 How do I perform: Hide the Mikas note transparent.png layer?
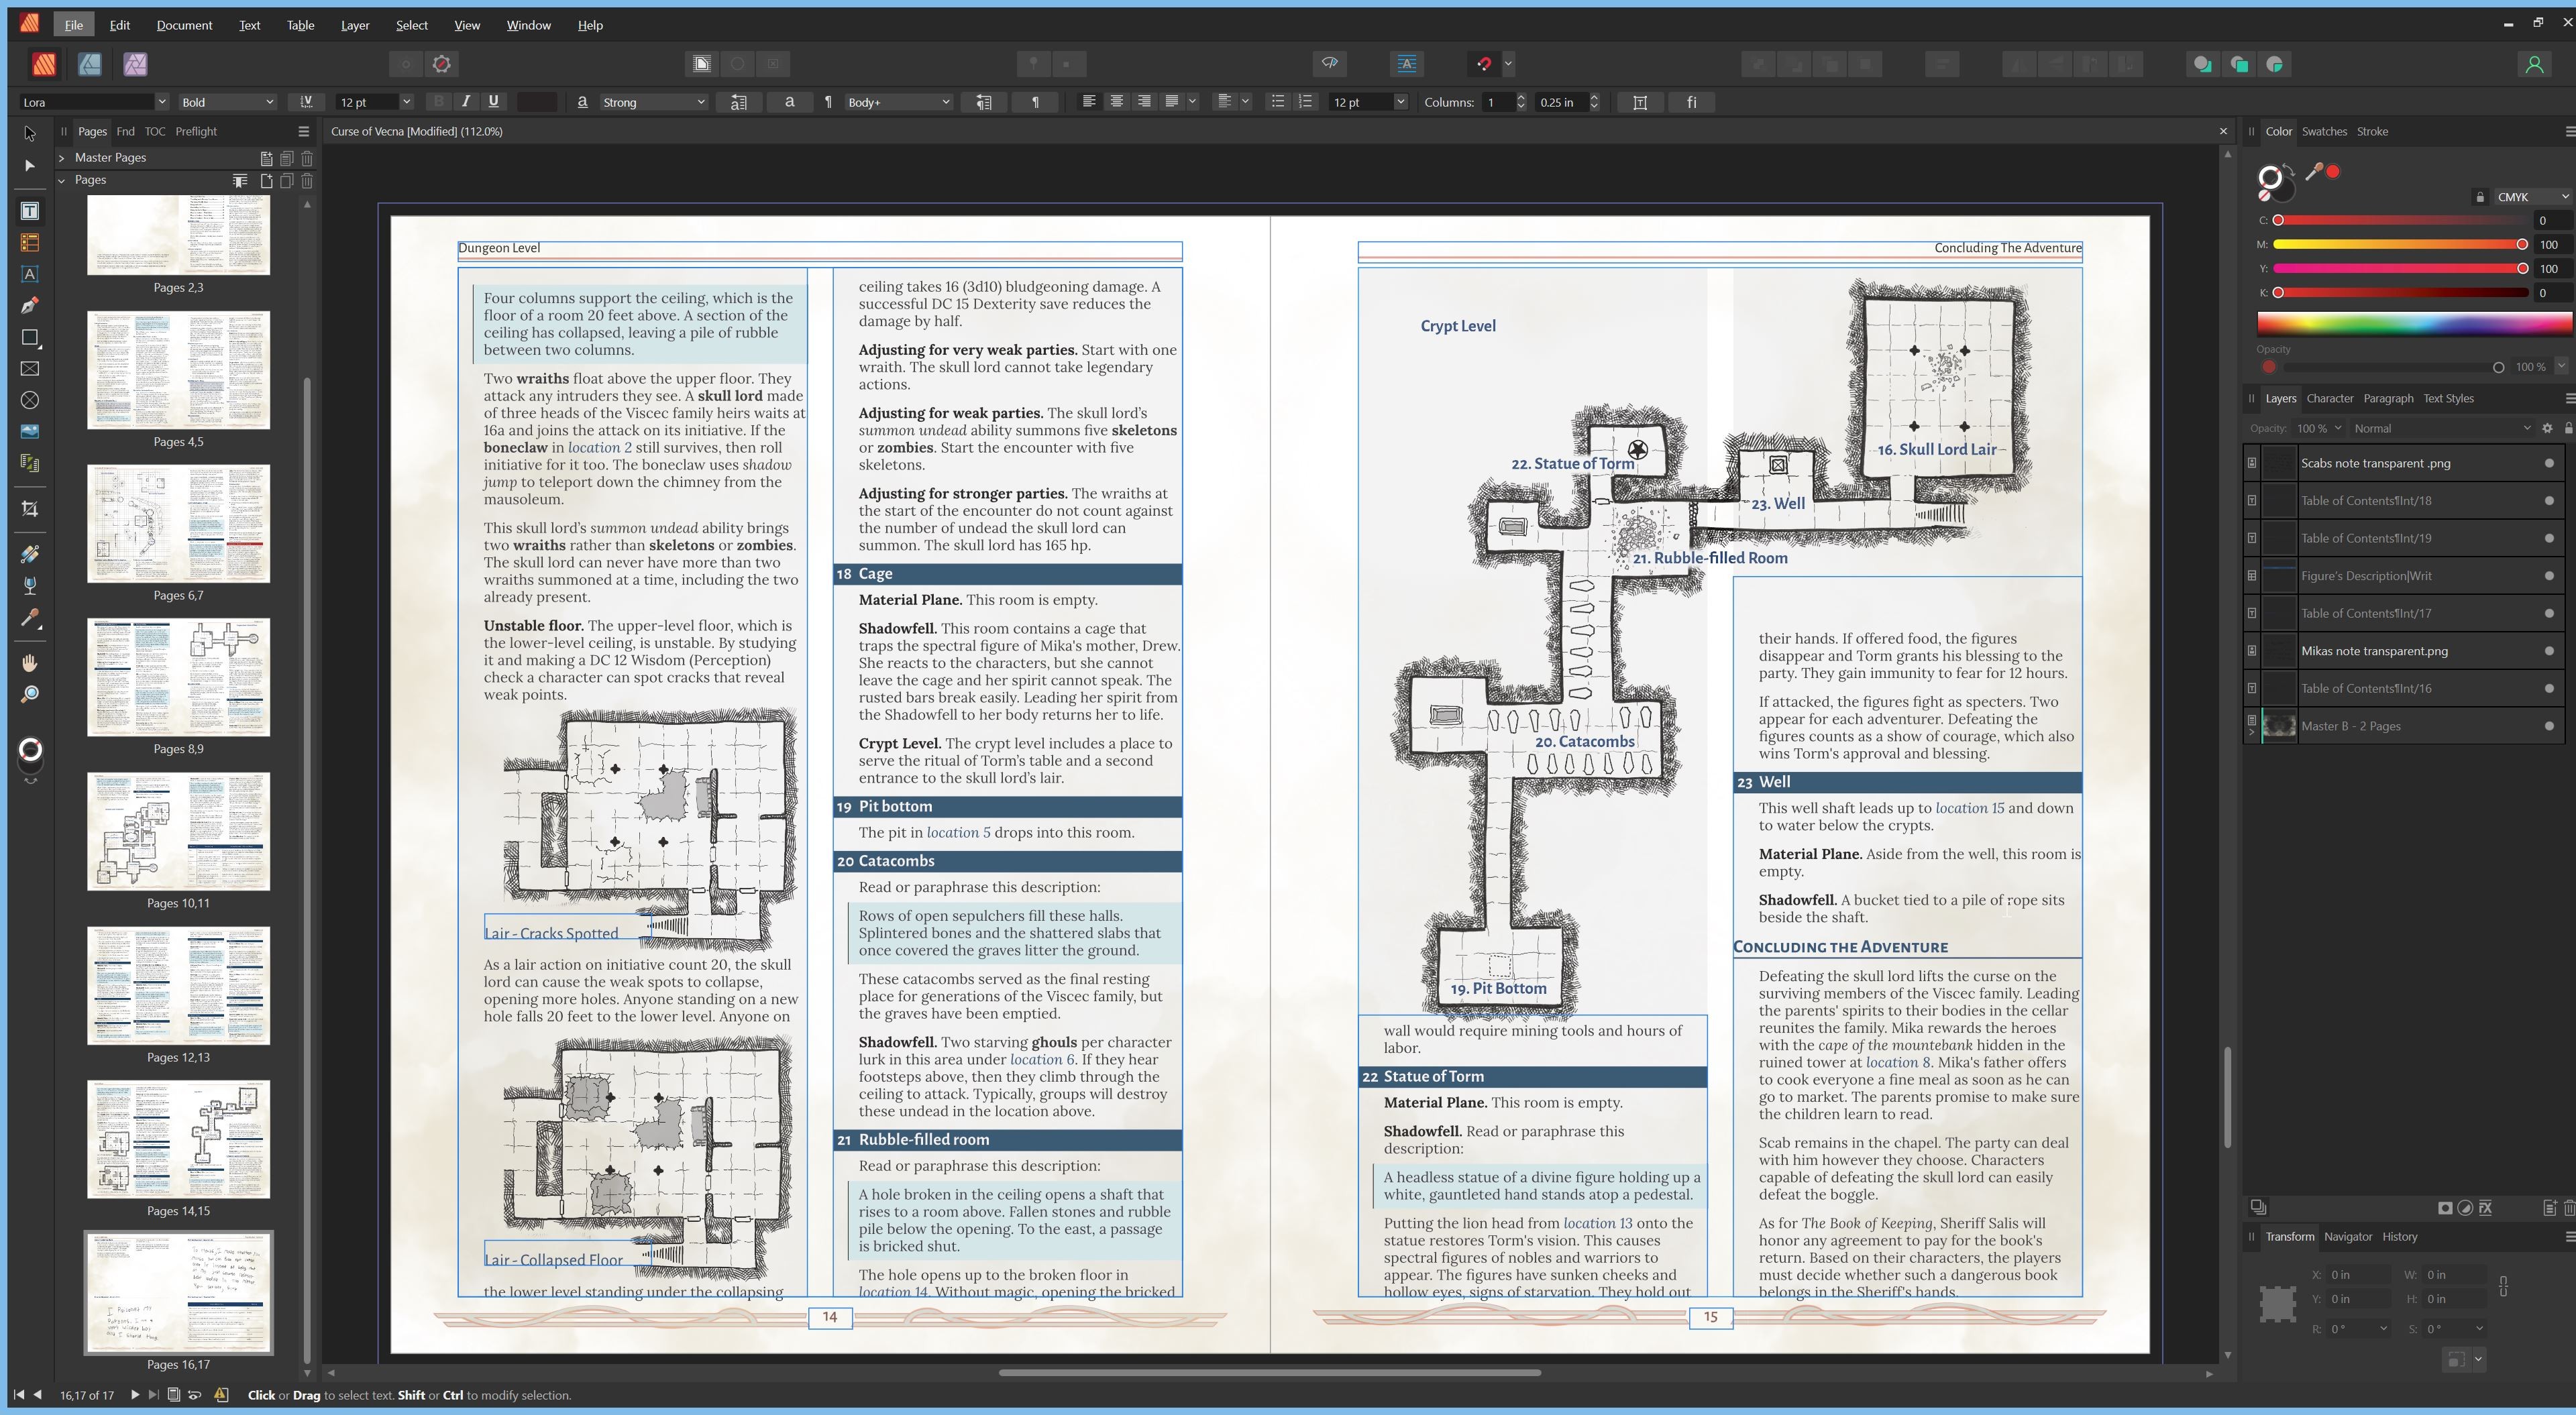(2548, 651)
